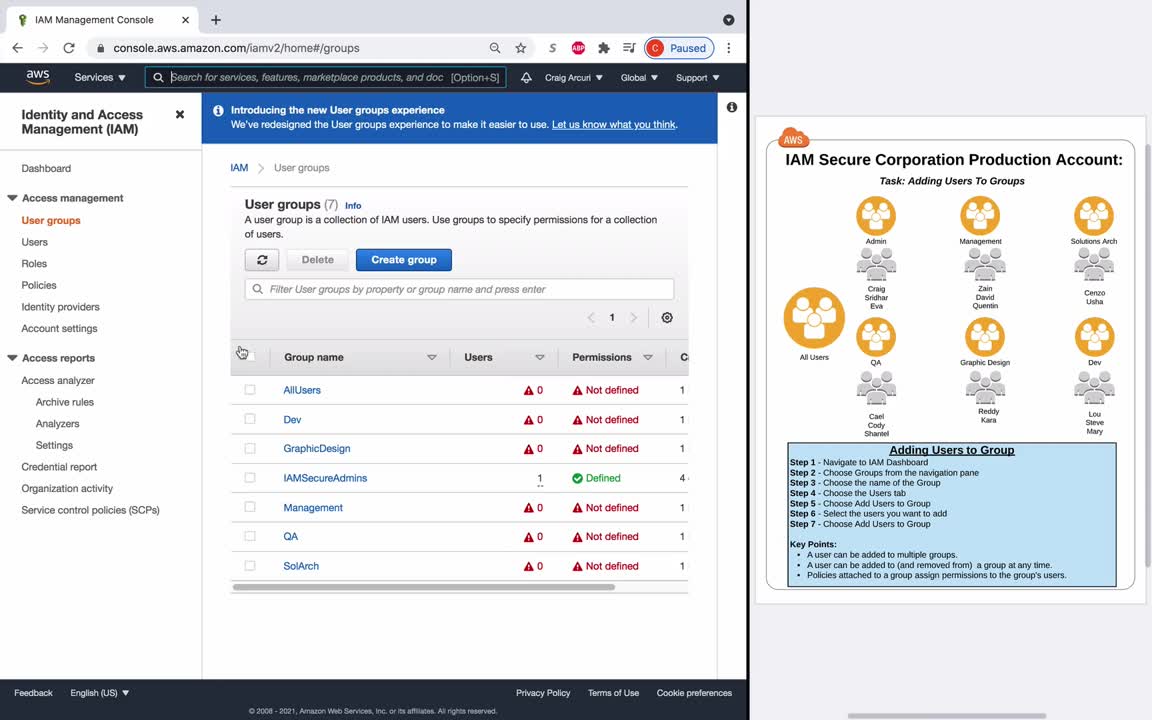
Task: Open the Support dropdown
Action: click(697, 77)
